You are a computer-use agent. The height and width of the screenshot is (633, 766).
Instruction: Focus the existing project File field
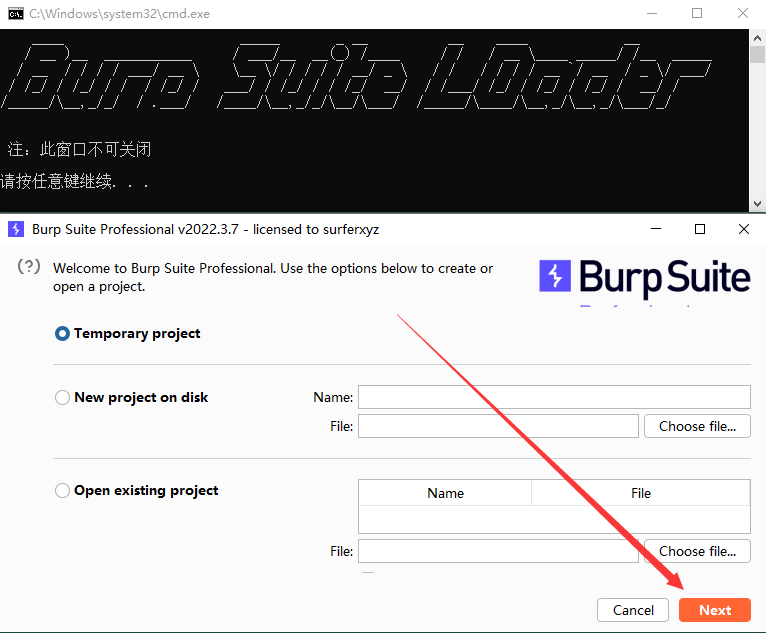(x=498, y=551)
